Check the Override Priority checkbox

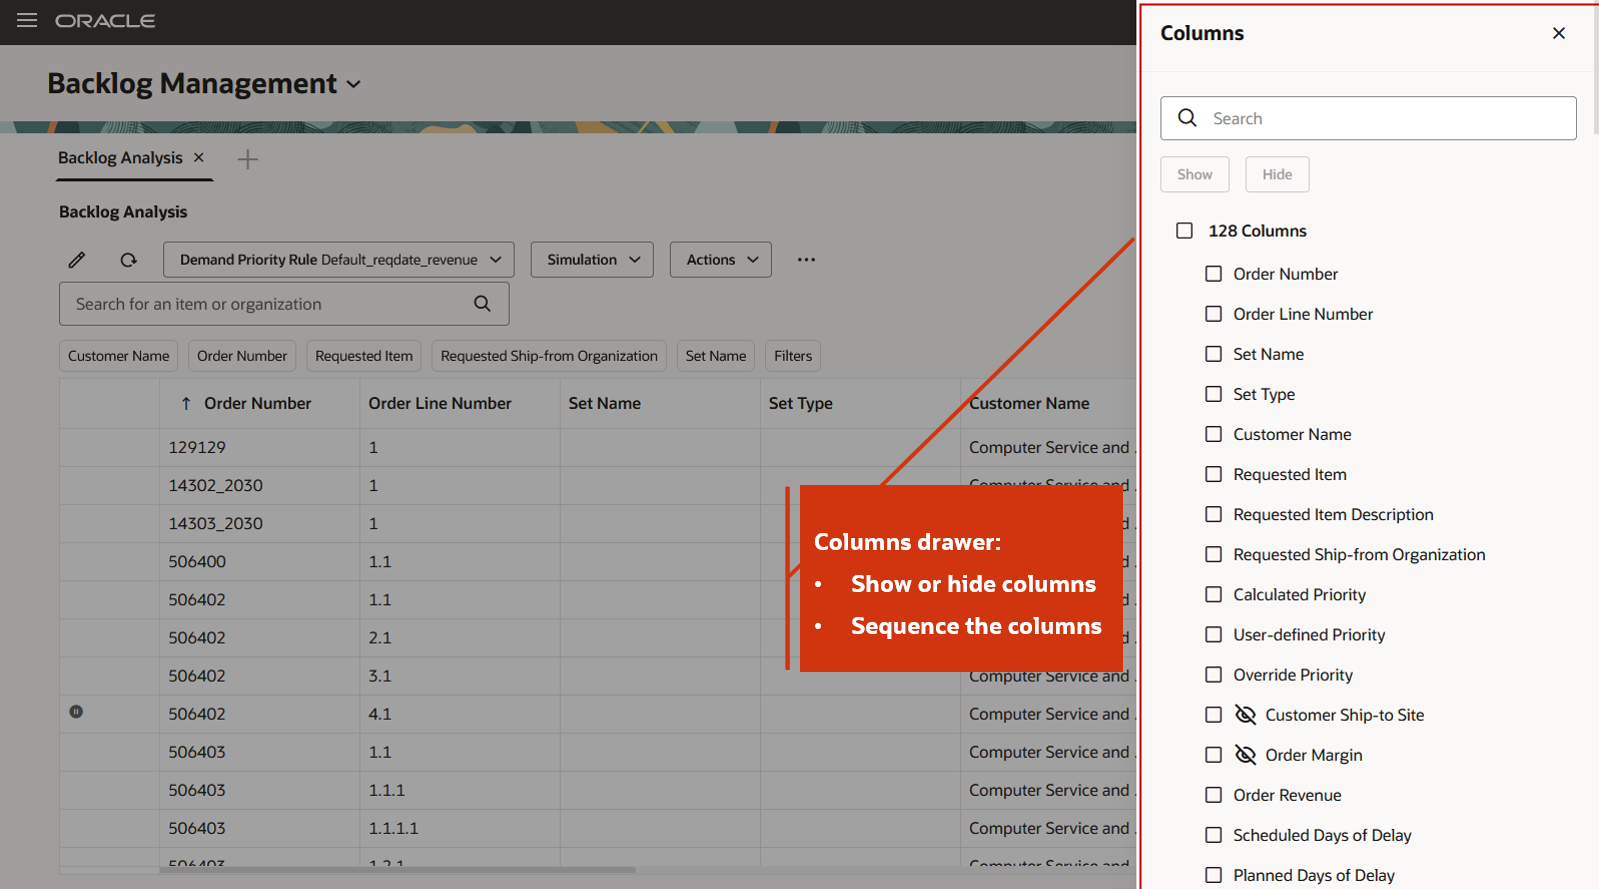coord(1214,674)
